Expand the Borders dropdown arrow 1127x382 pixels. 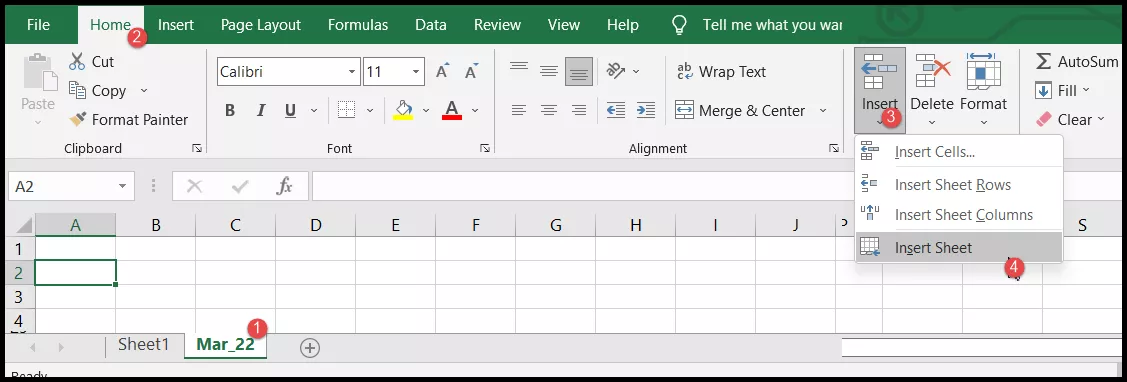[370, 111]
